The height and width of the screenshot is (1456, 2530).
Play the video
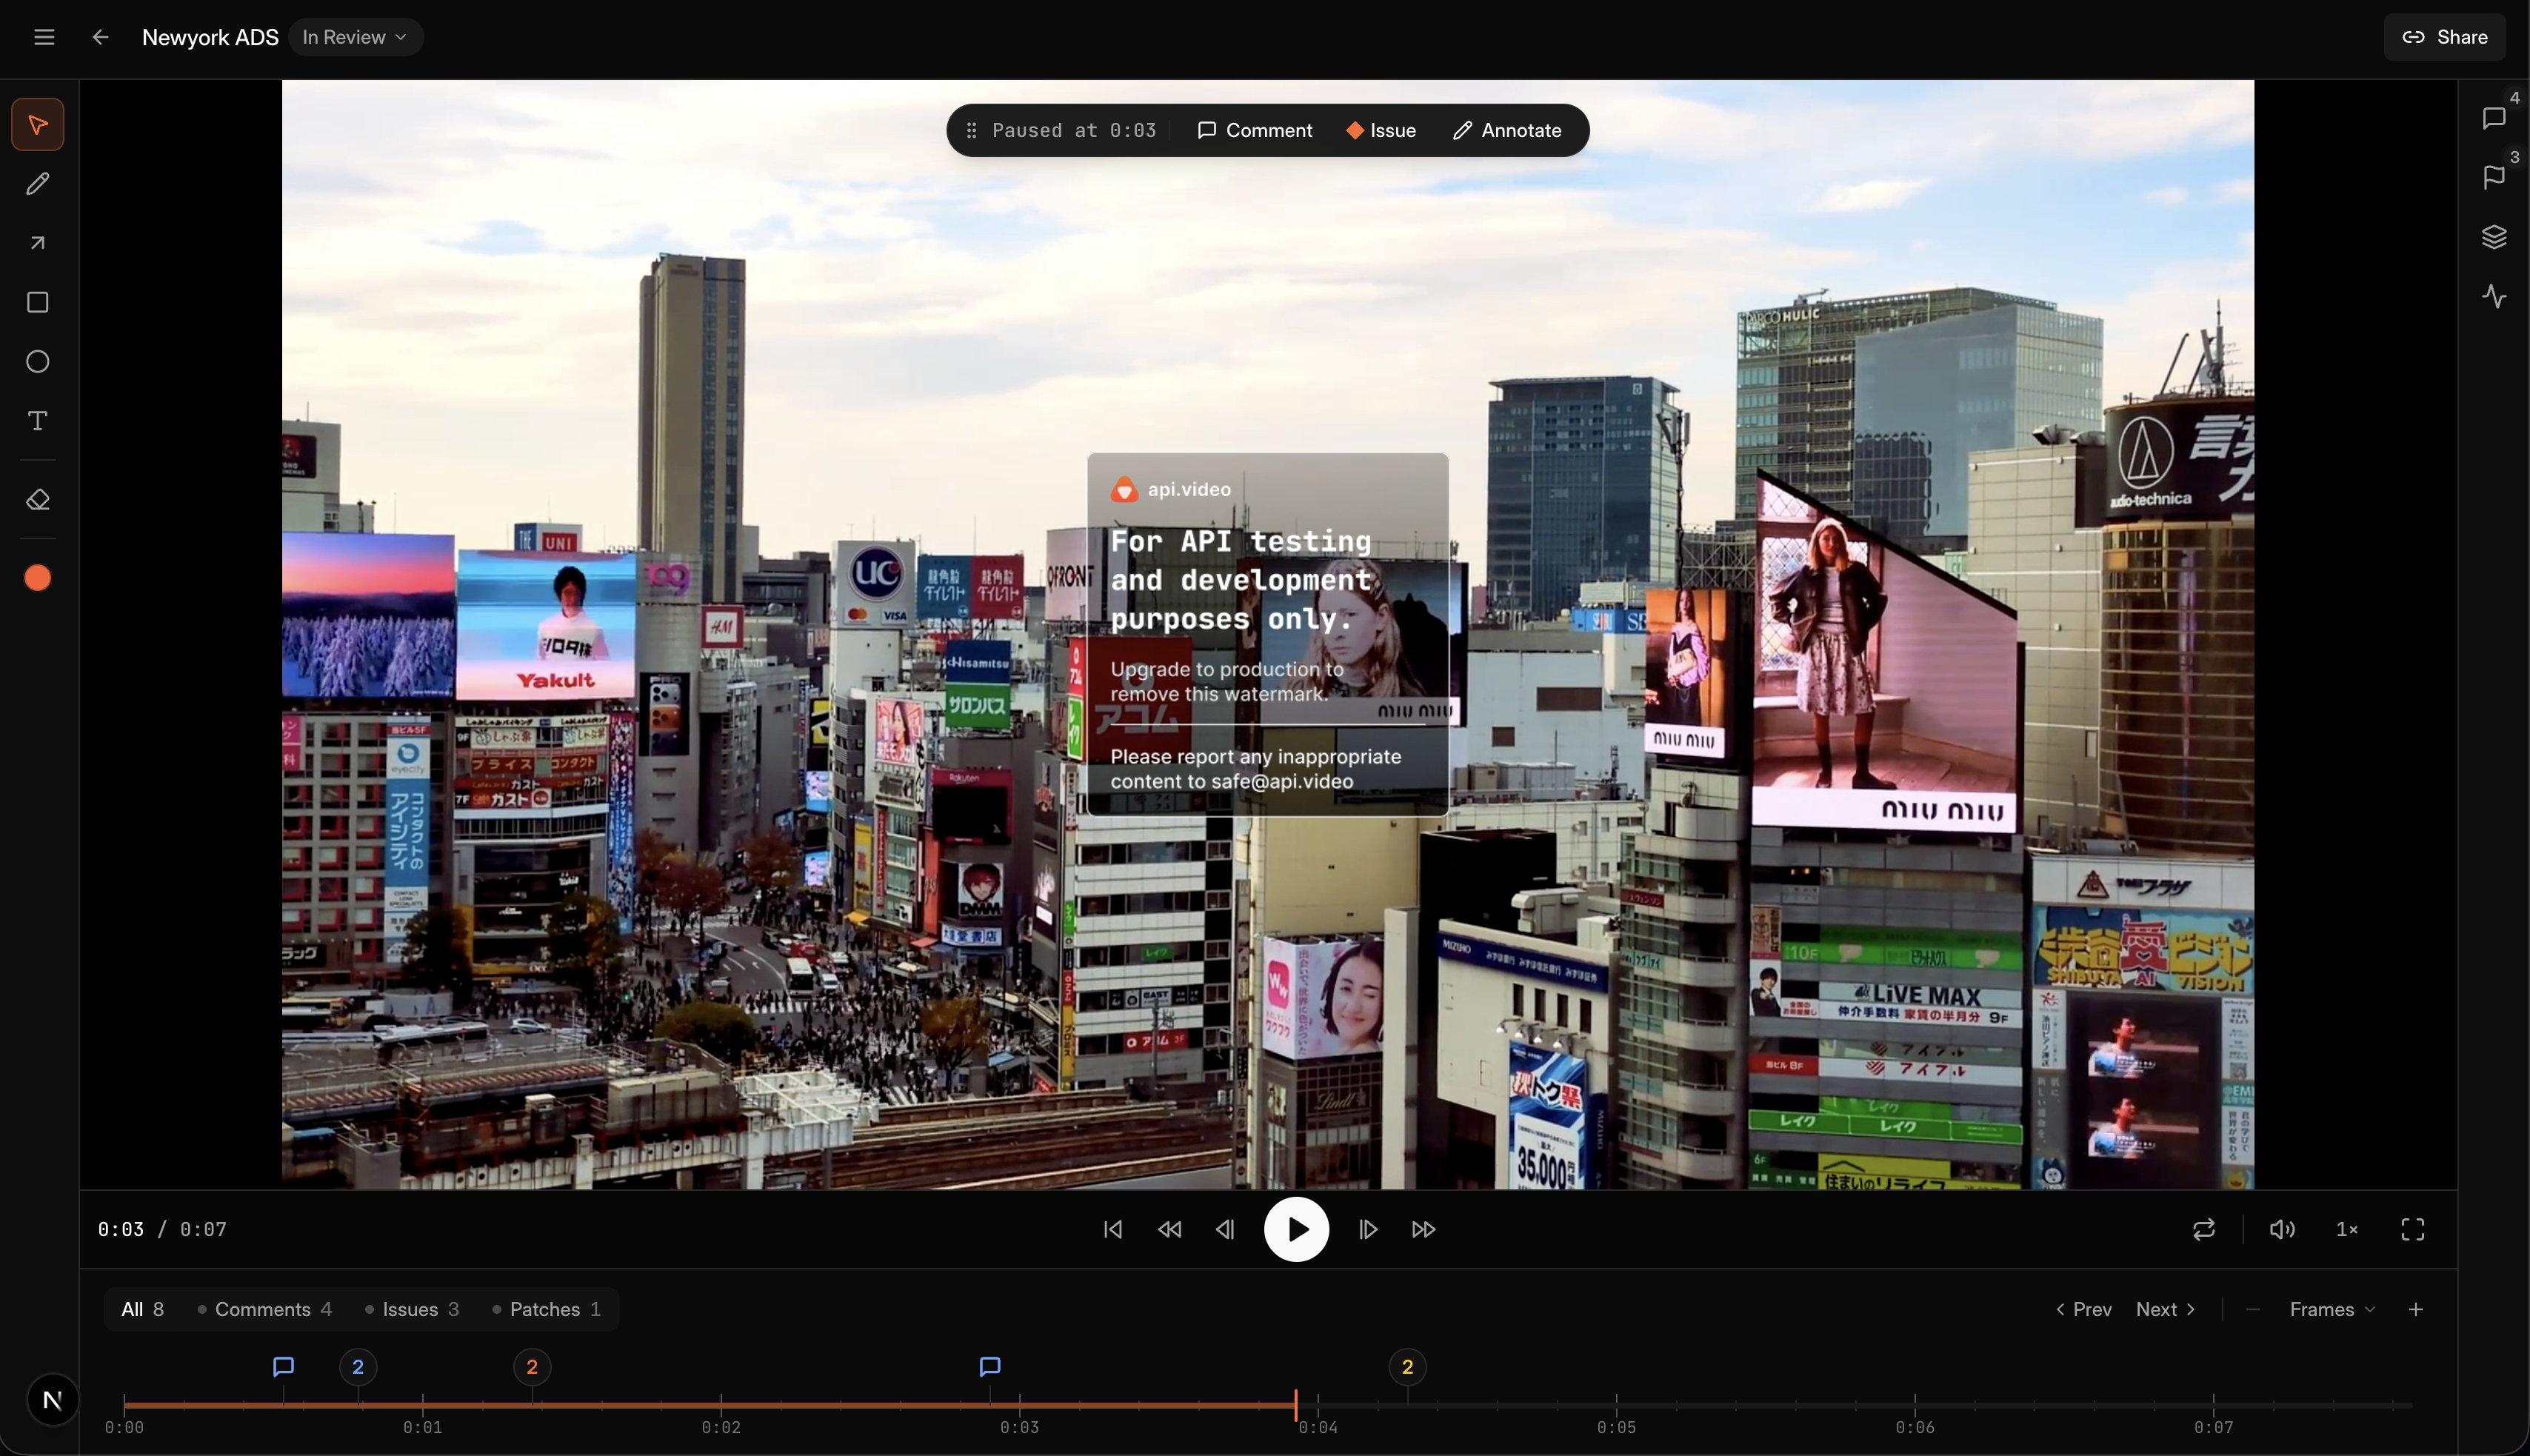coord(1296,1229)
